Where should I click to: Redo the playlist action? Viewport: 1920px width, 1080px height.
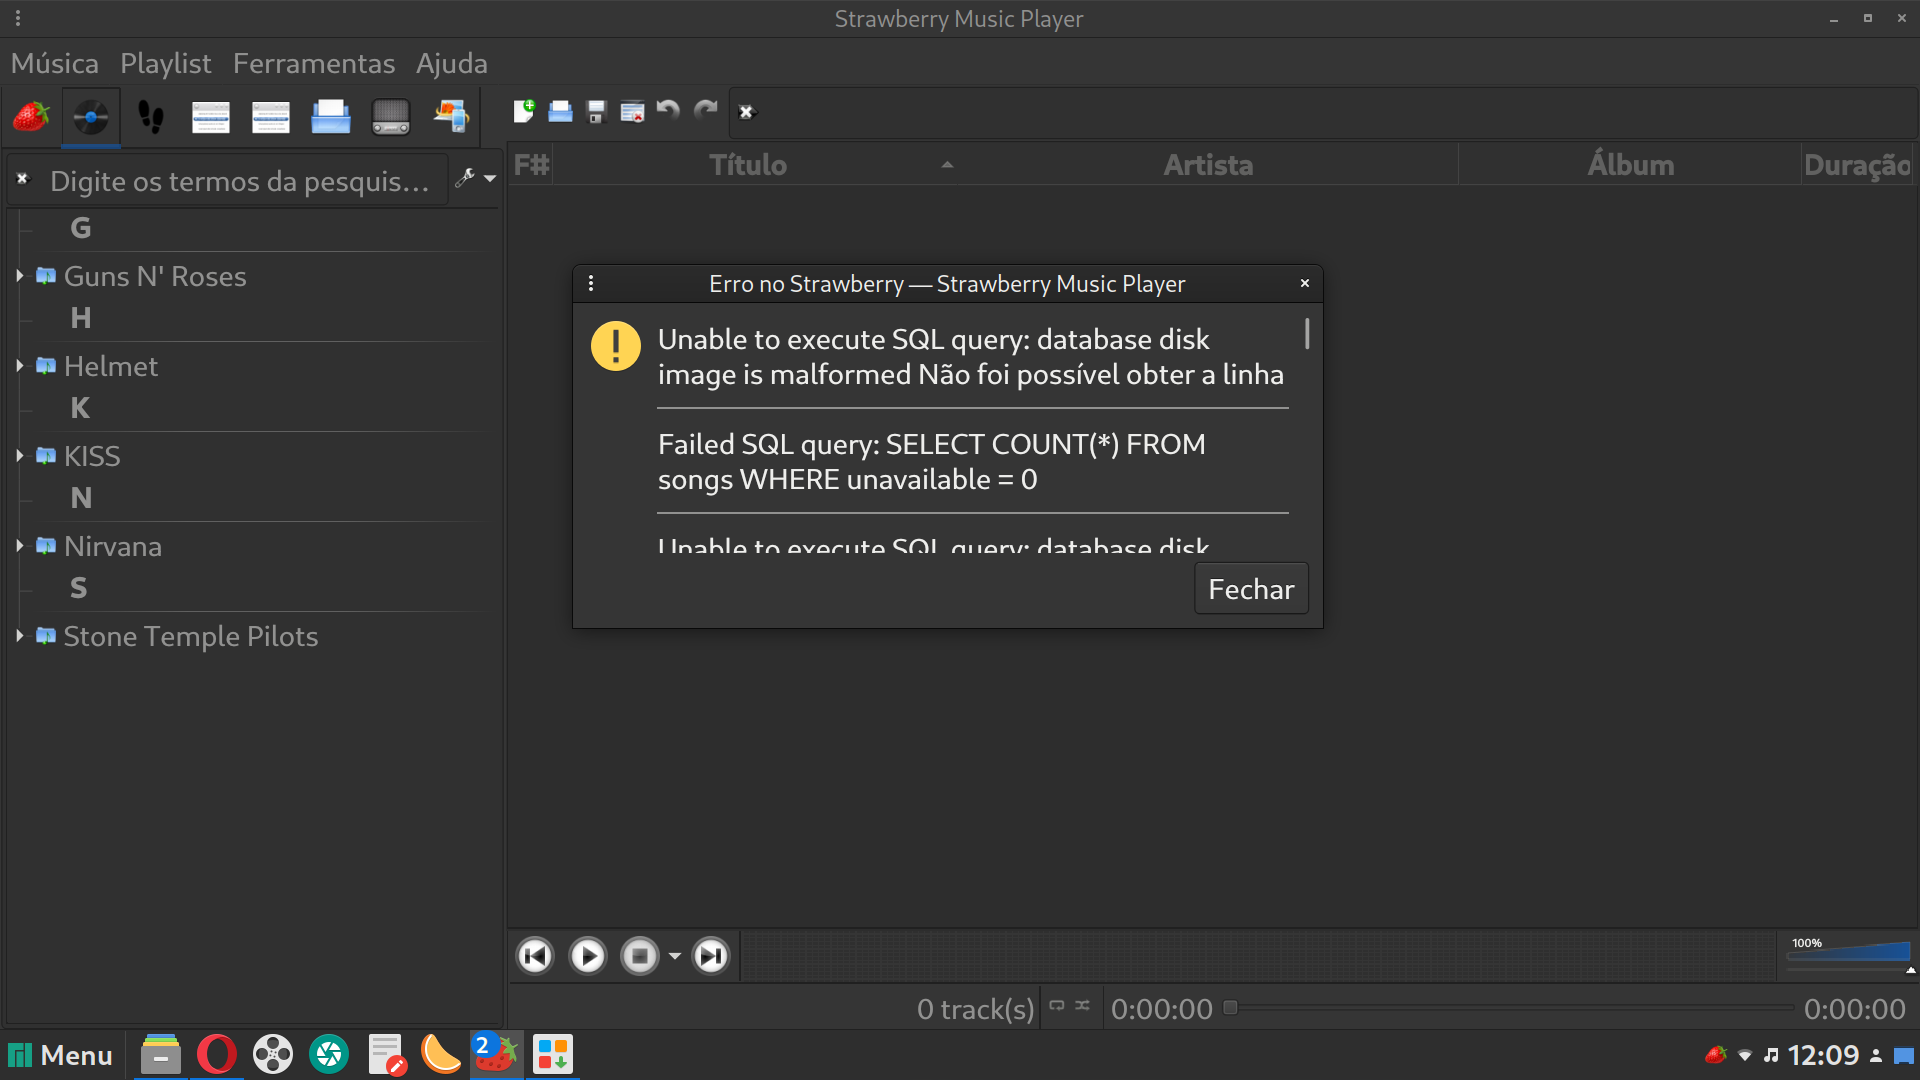coord(706,111)
